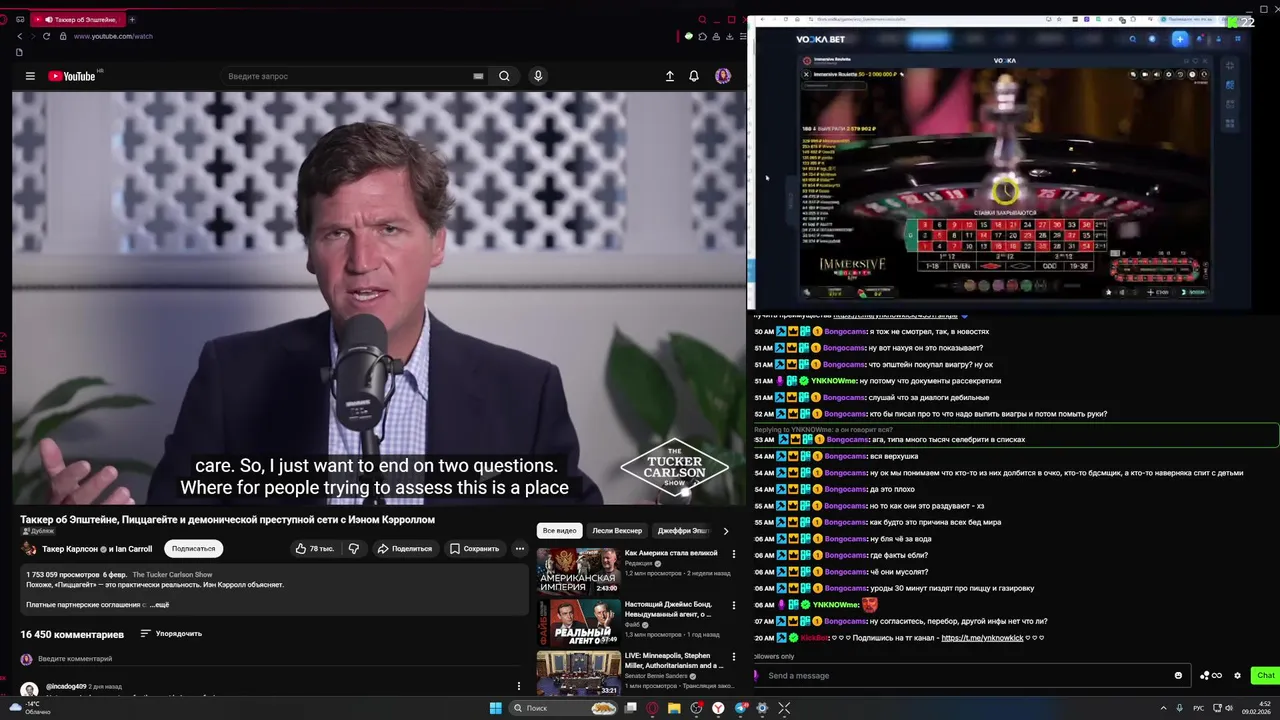Open File Explorer from the taskbar
1280x720 pixels.
pyautogui.click(x=674, y=708)
